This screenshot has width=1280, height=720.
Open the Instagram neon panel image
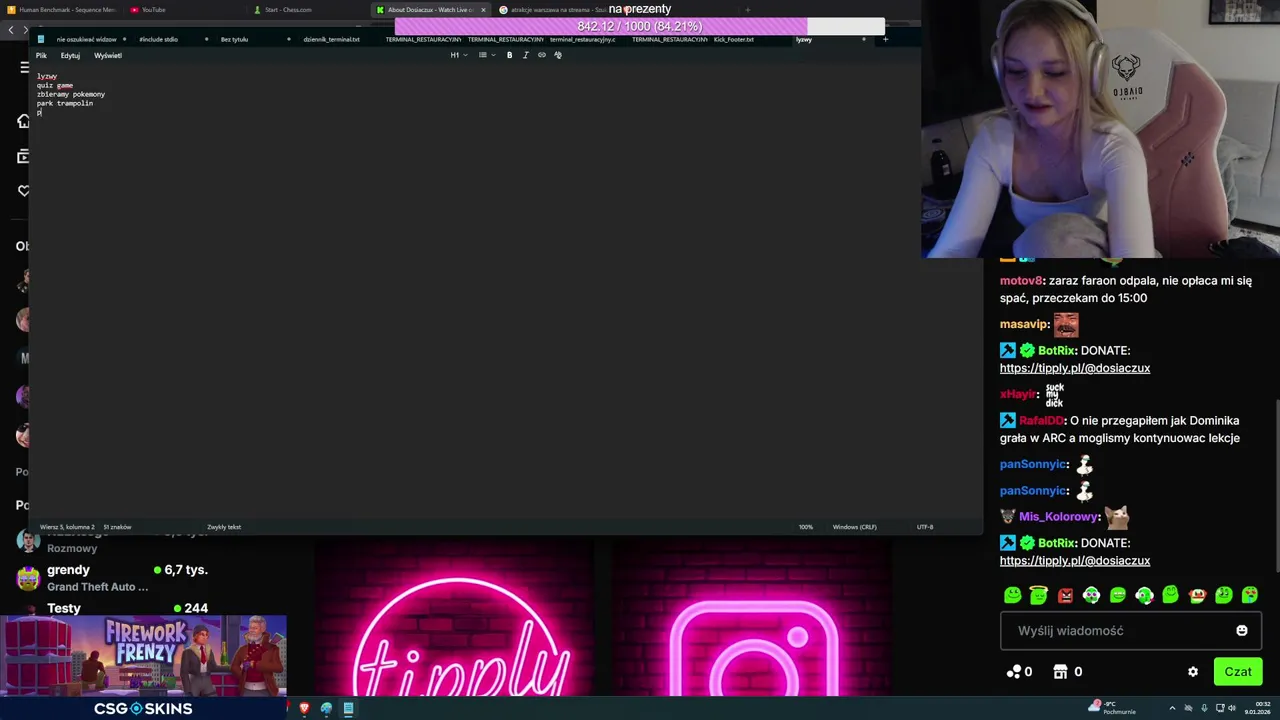coord(752,619)
